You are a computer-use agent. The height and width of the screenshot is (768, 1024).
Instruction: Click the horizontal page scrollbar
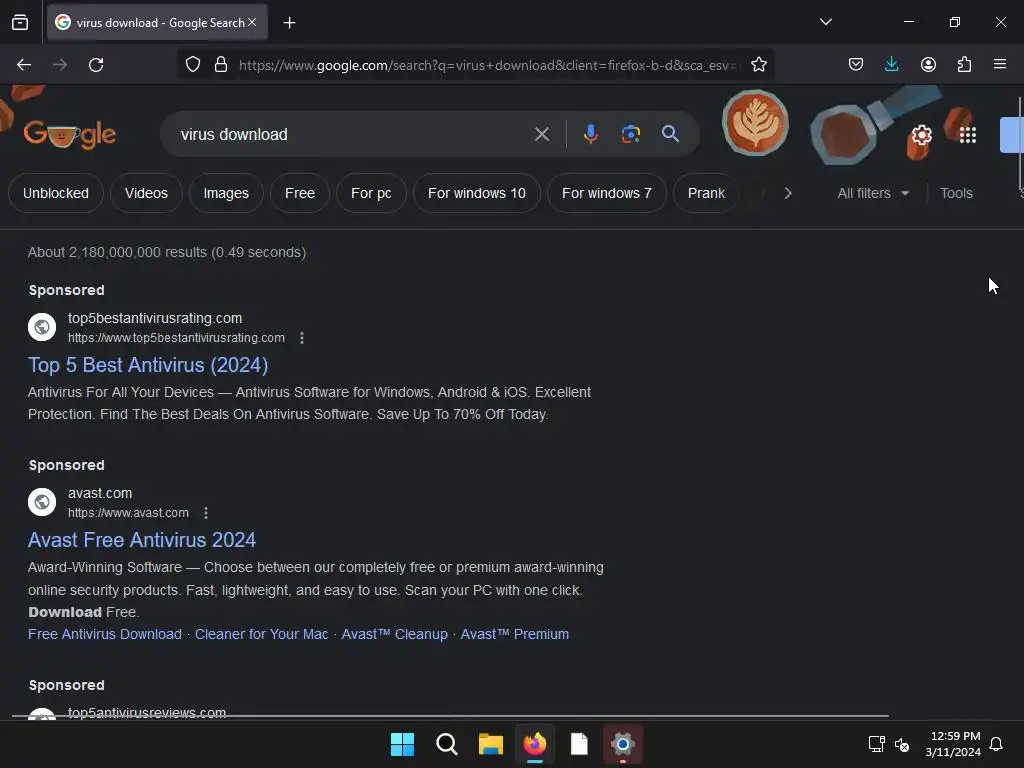coord(451,716)
